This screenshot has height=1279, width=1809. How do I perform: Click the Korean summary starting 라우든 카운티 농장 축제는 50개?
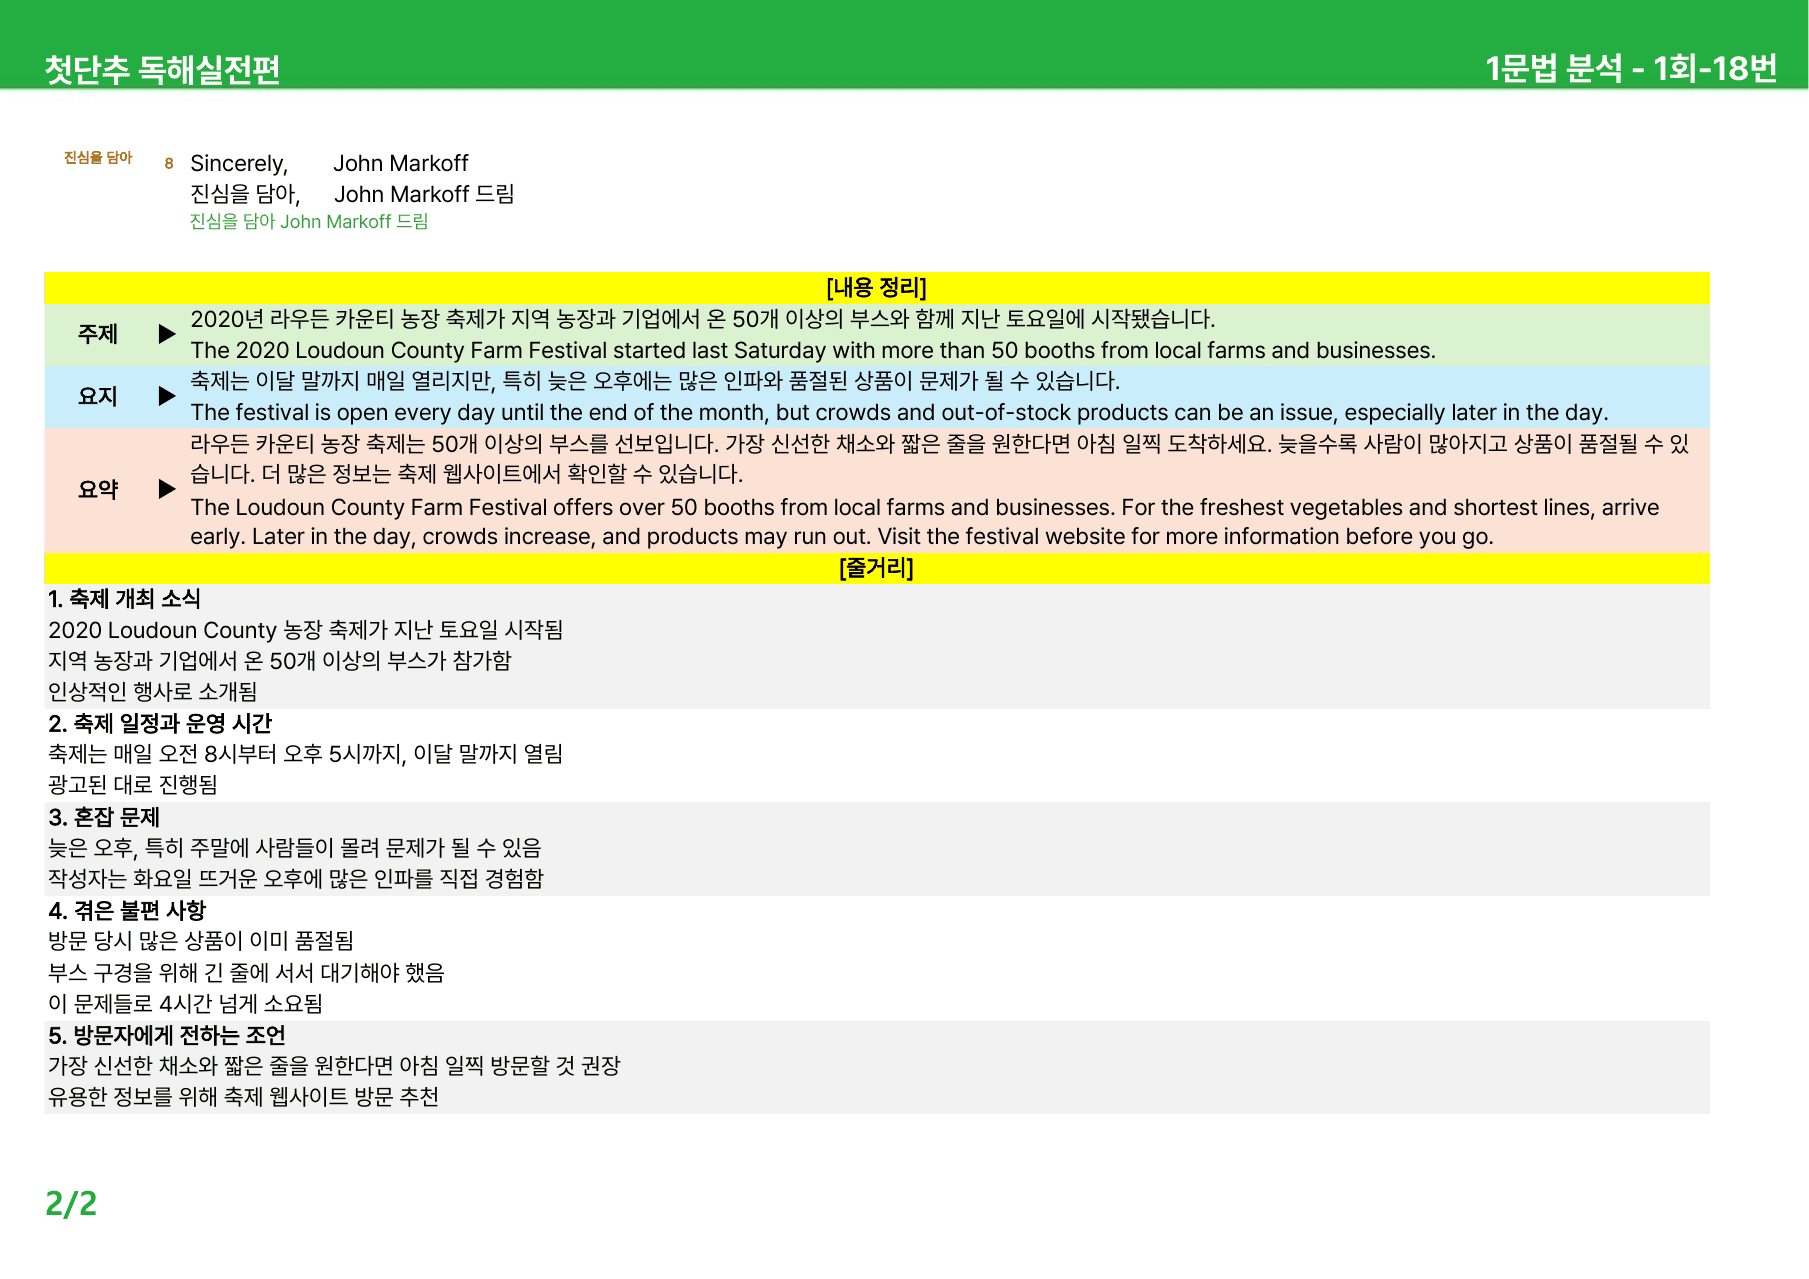click(x=940, y=458)
